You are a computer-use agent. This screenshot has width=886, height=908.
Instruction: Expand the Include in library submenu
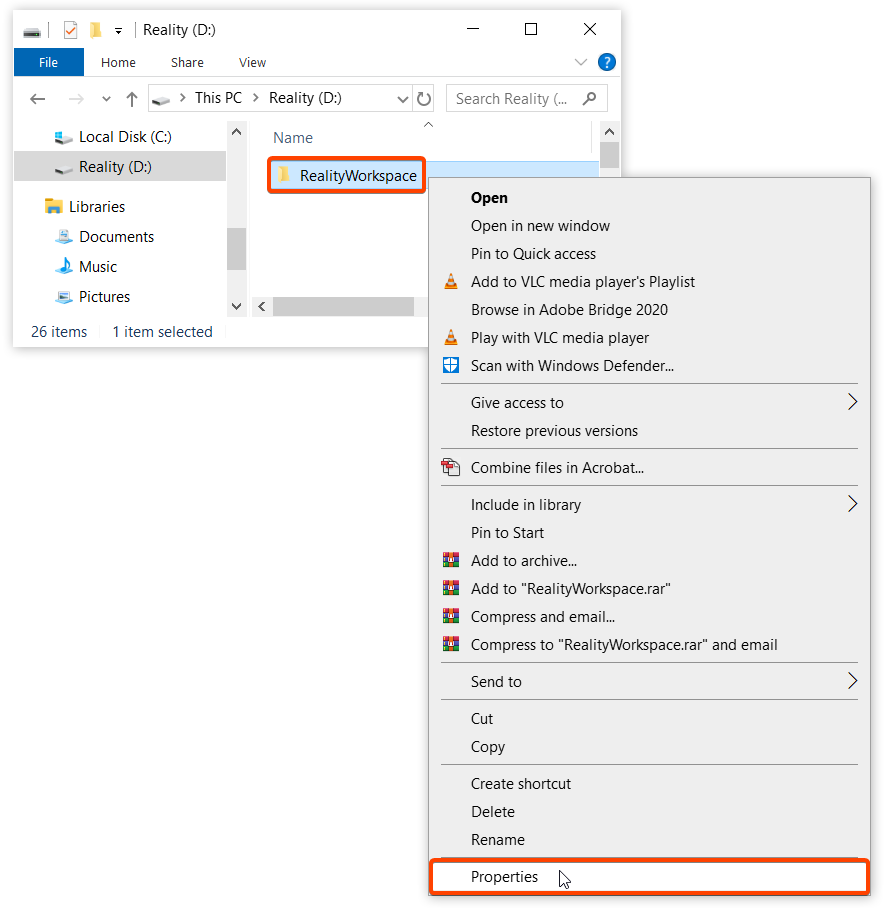pos(852,504)
